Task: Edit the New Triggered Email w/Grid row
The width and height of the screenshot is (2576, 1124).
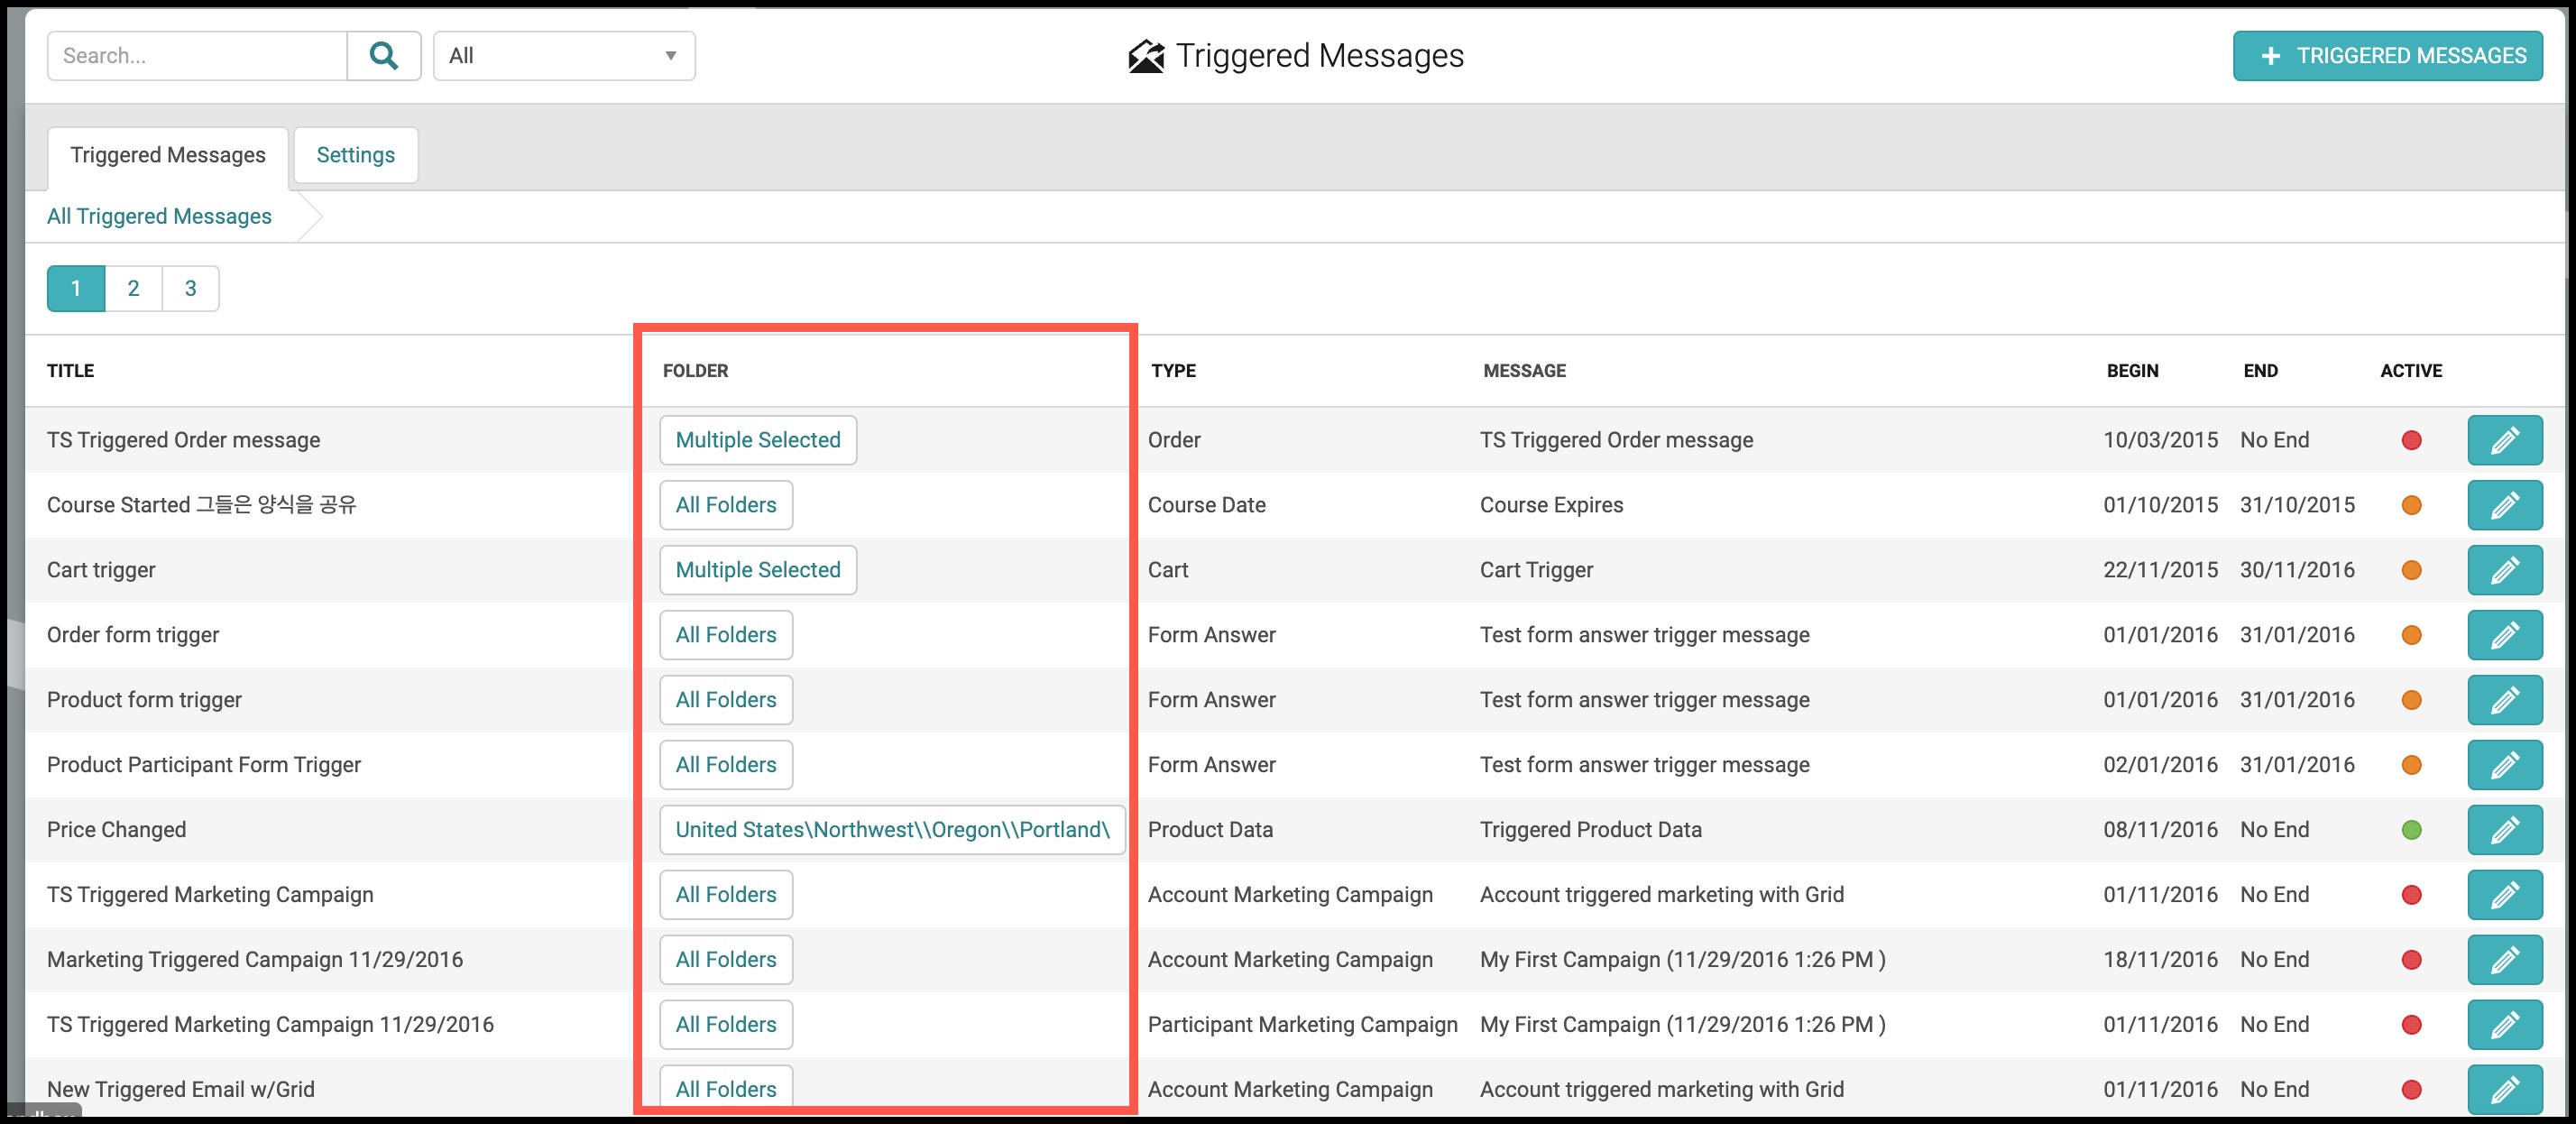Action: [x=2504, y=1089]
